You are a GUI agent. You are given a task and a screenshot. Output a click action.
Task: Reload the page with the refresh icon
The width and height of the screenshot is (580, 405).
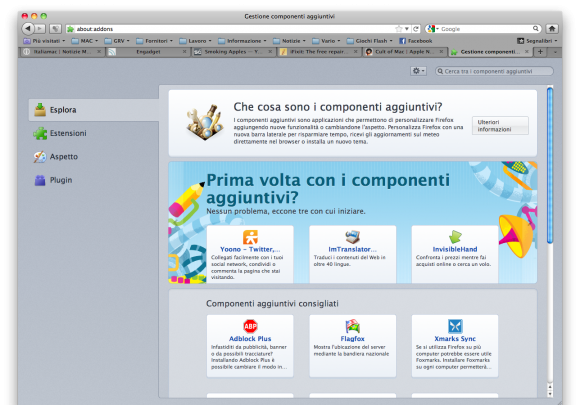click(416, 29)
